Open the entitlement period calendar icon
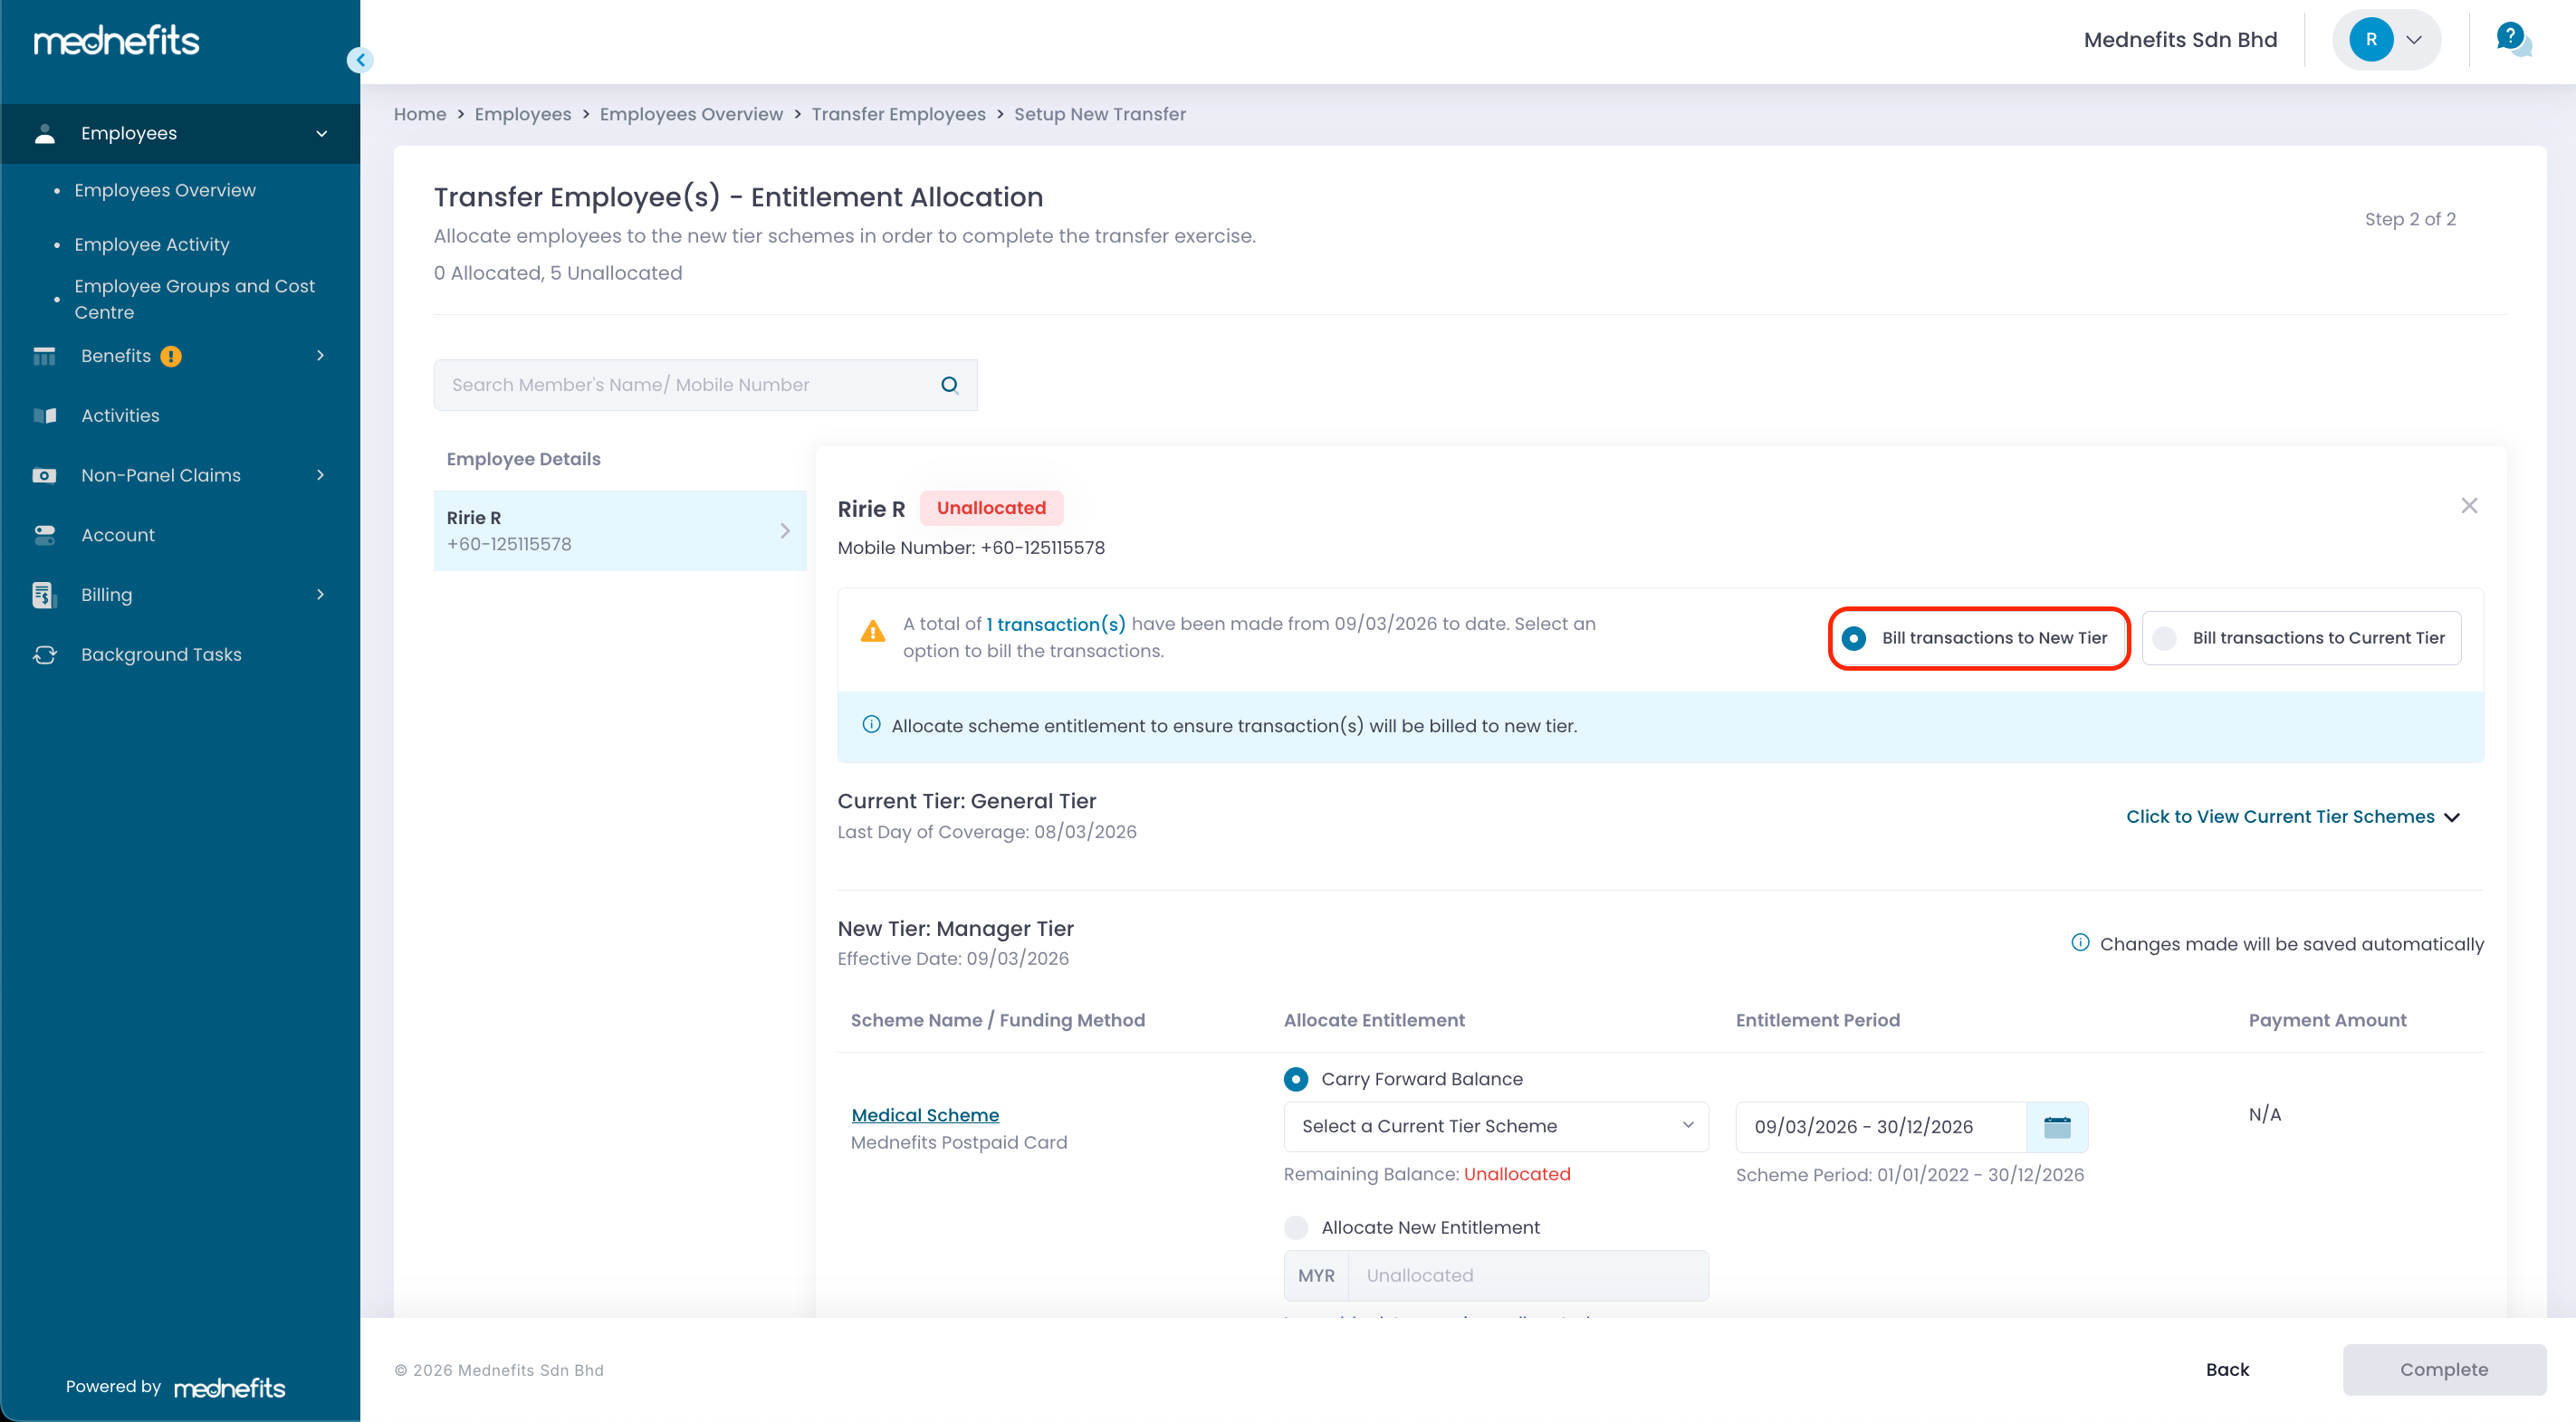Viewport: 2576px width, 1422px height. (x=2056, y=1127)
